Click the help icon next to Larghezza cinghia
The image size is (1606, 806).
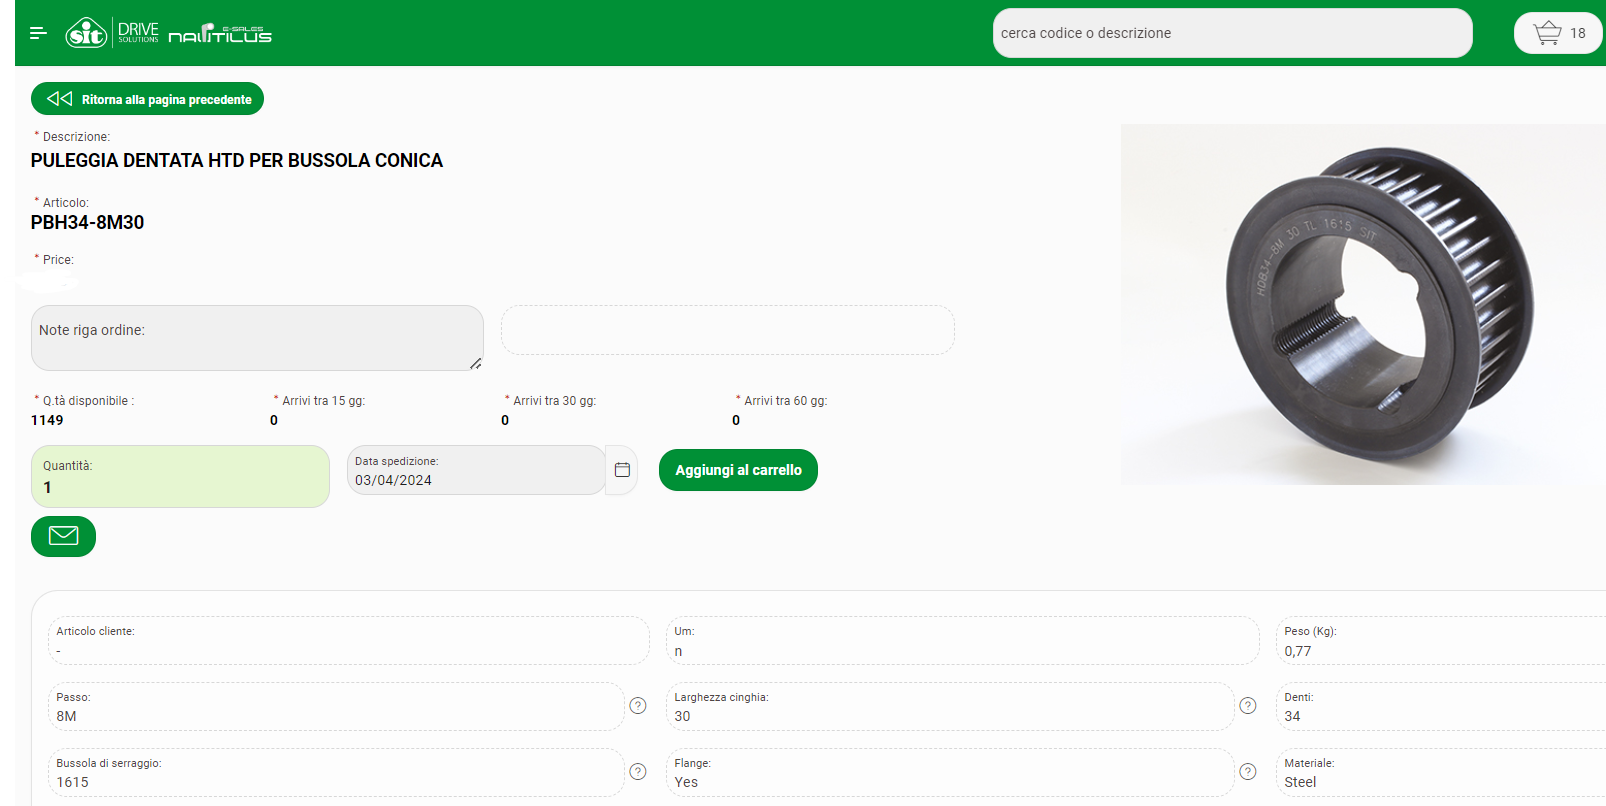[x=1248, y=706]
